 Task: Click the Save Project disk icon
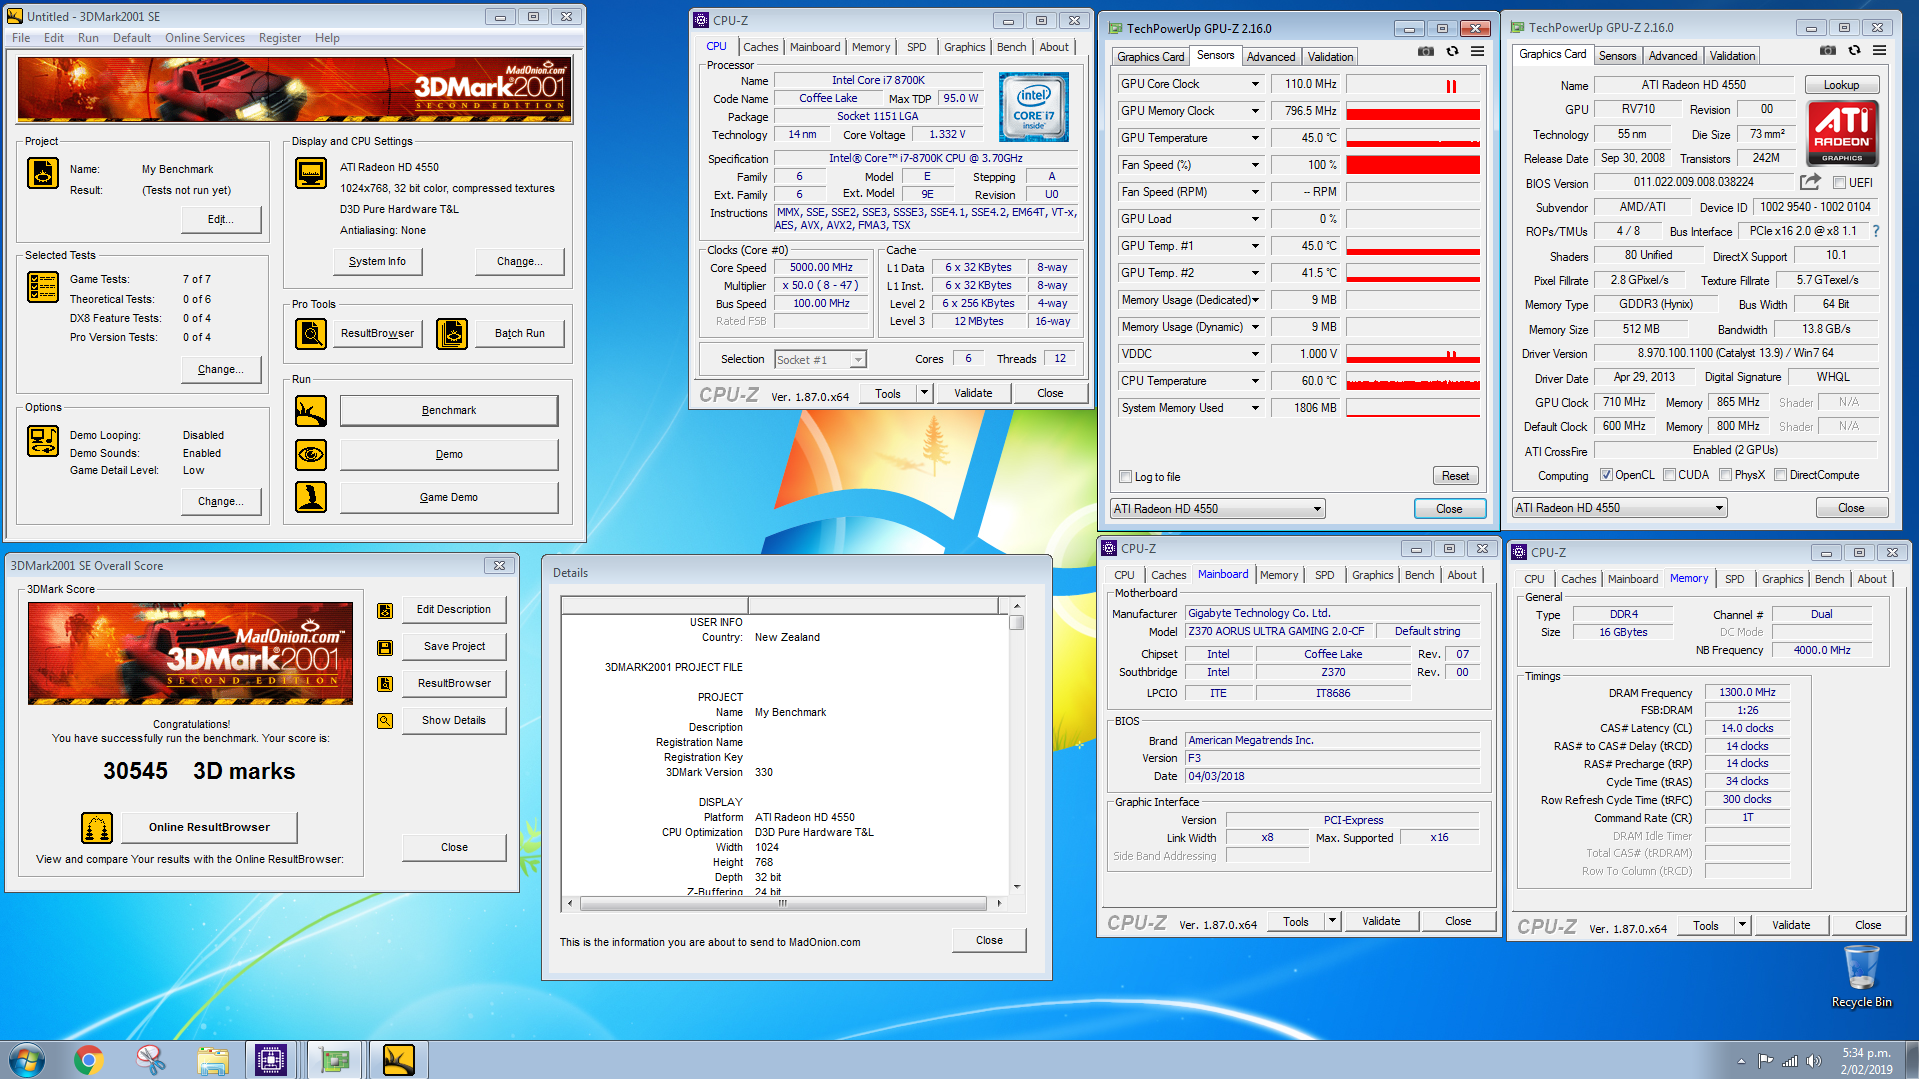(x=385, y=648)
